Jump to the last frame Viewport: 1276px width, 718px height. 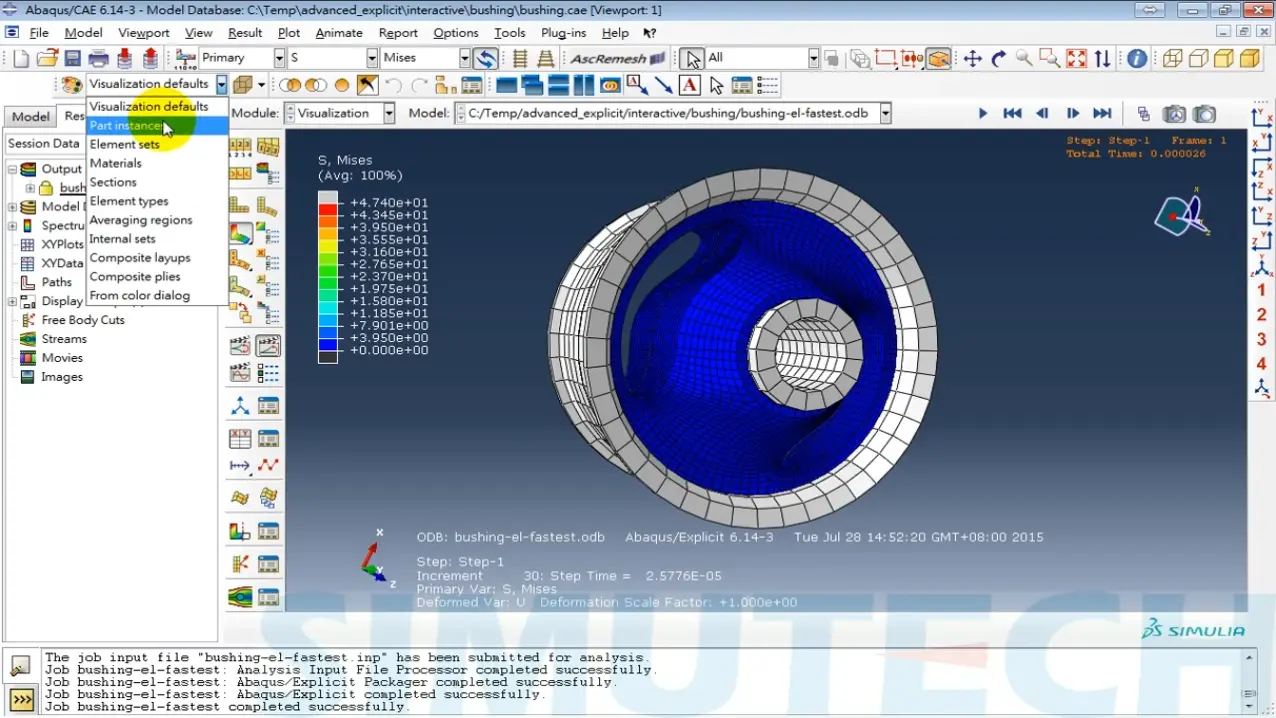pos(1102,114)
